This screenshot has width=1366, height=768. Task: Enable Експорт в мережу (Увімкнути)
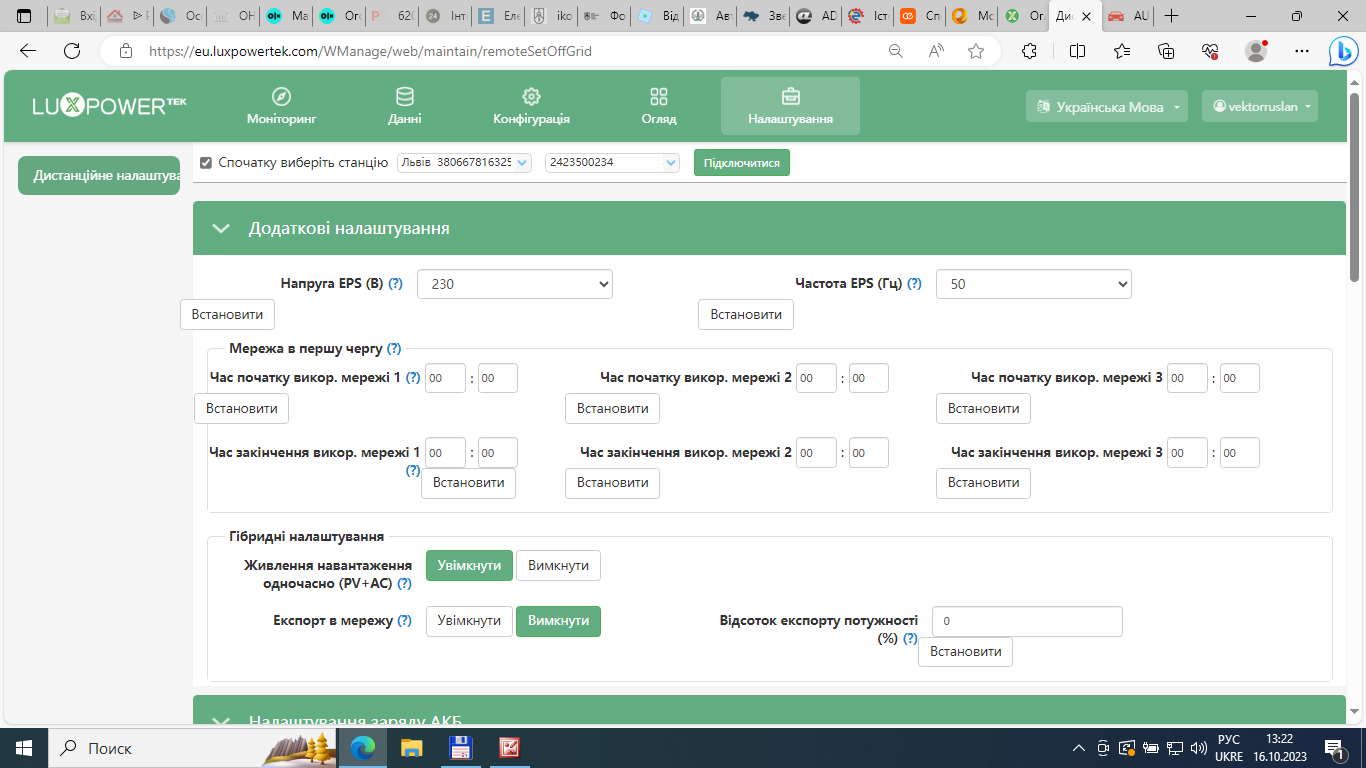[469, 621]
